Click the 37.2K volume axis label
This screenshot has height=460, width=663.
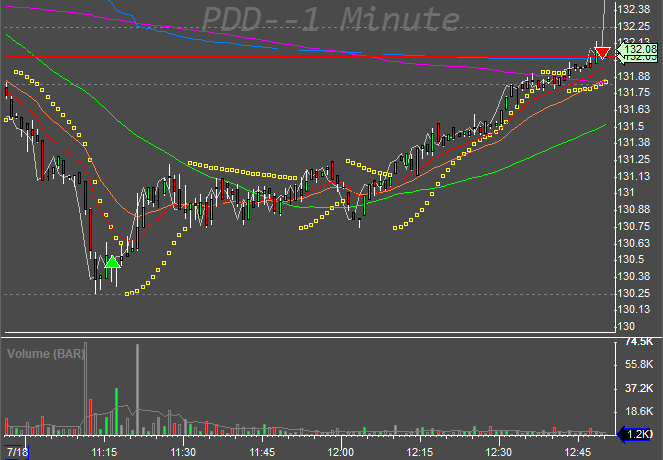pyautogui.click(x=639, y=388)
